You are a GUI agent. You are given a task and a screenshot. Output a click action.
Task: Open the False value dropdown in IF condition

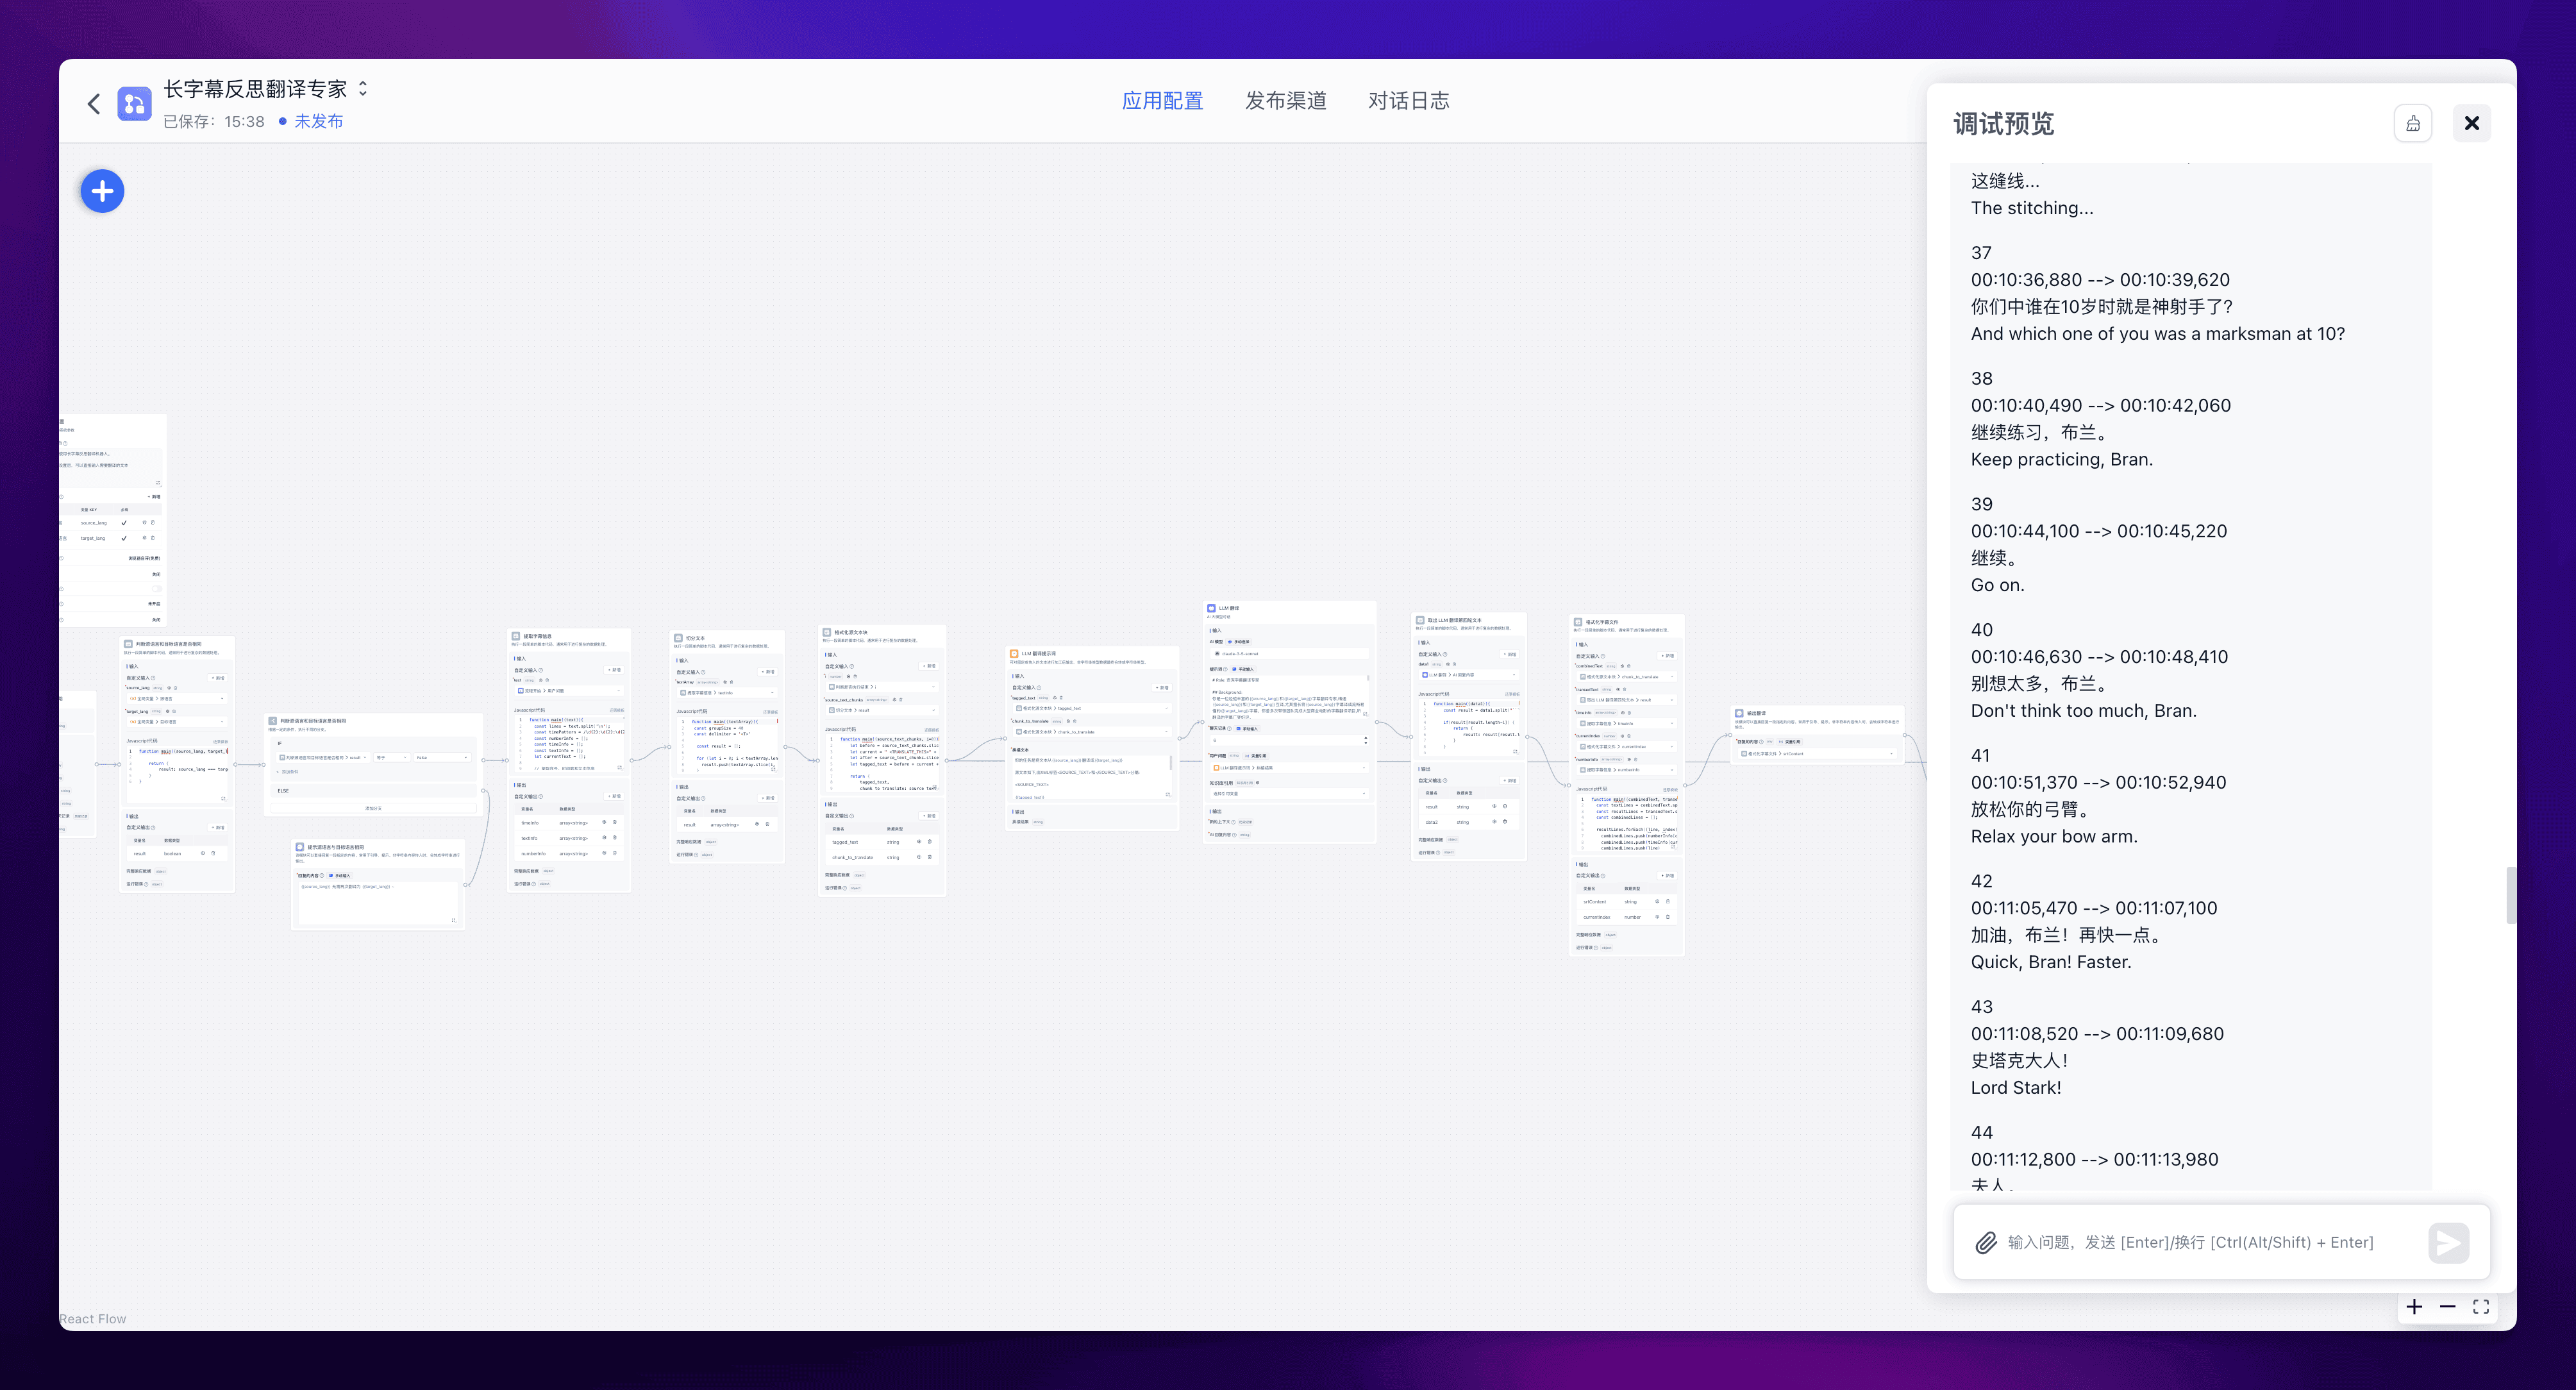click(x=443, y=758)
